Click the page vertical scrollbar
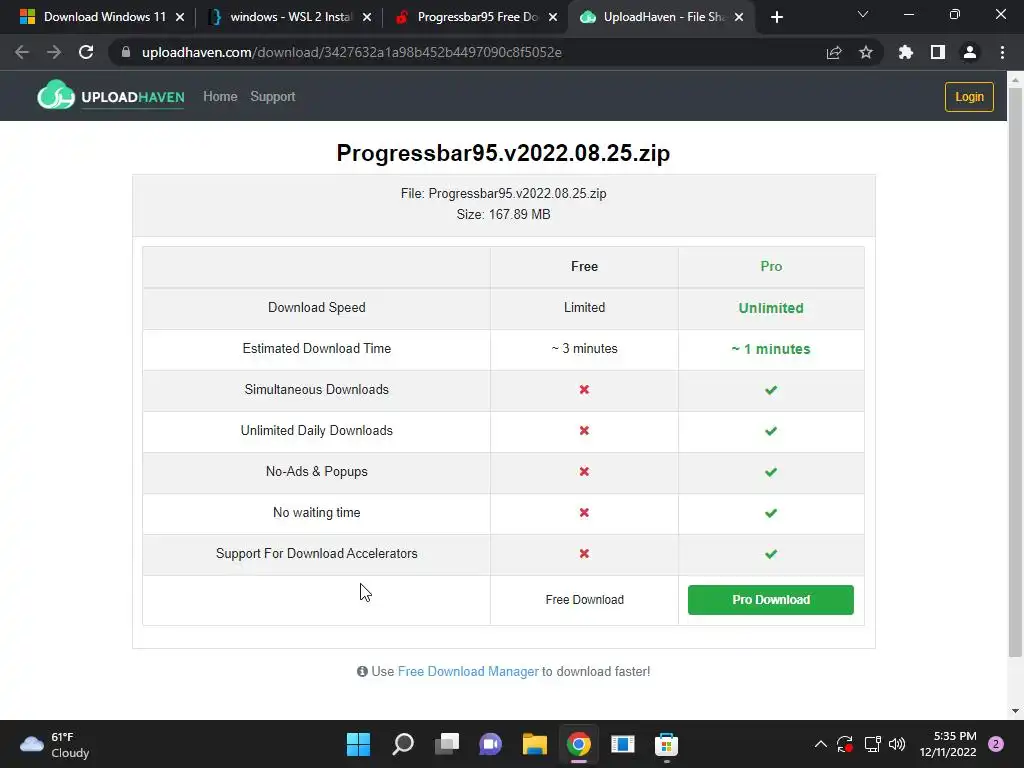 (1015, 372)
